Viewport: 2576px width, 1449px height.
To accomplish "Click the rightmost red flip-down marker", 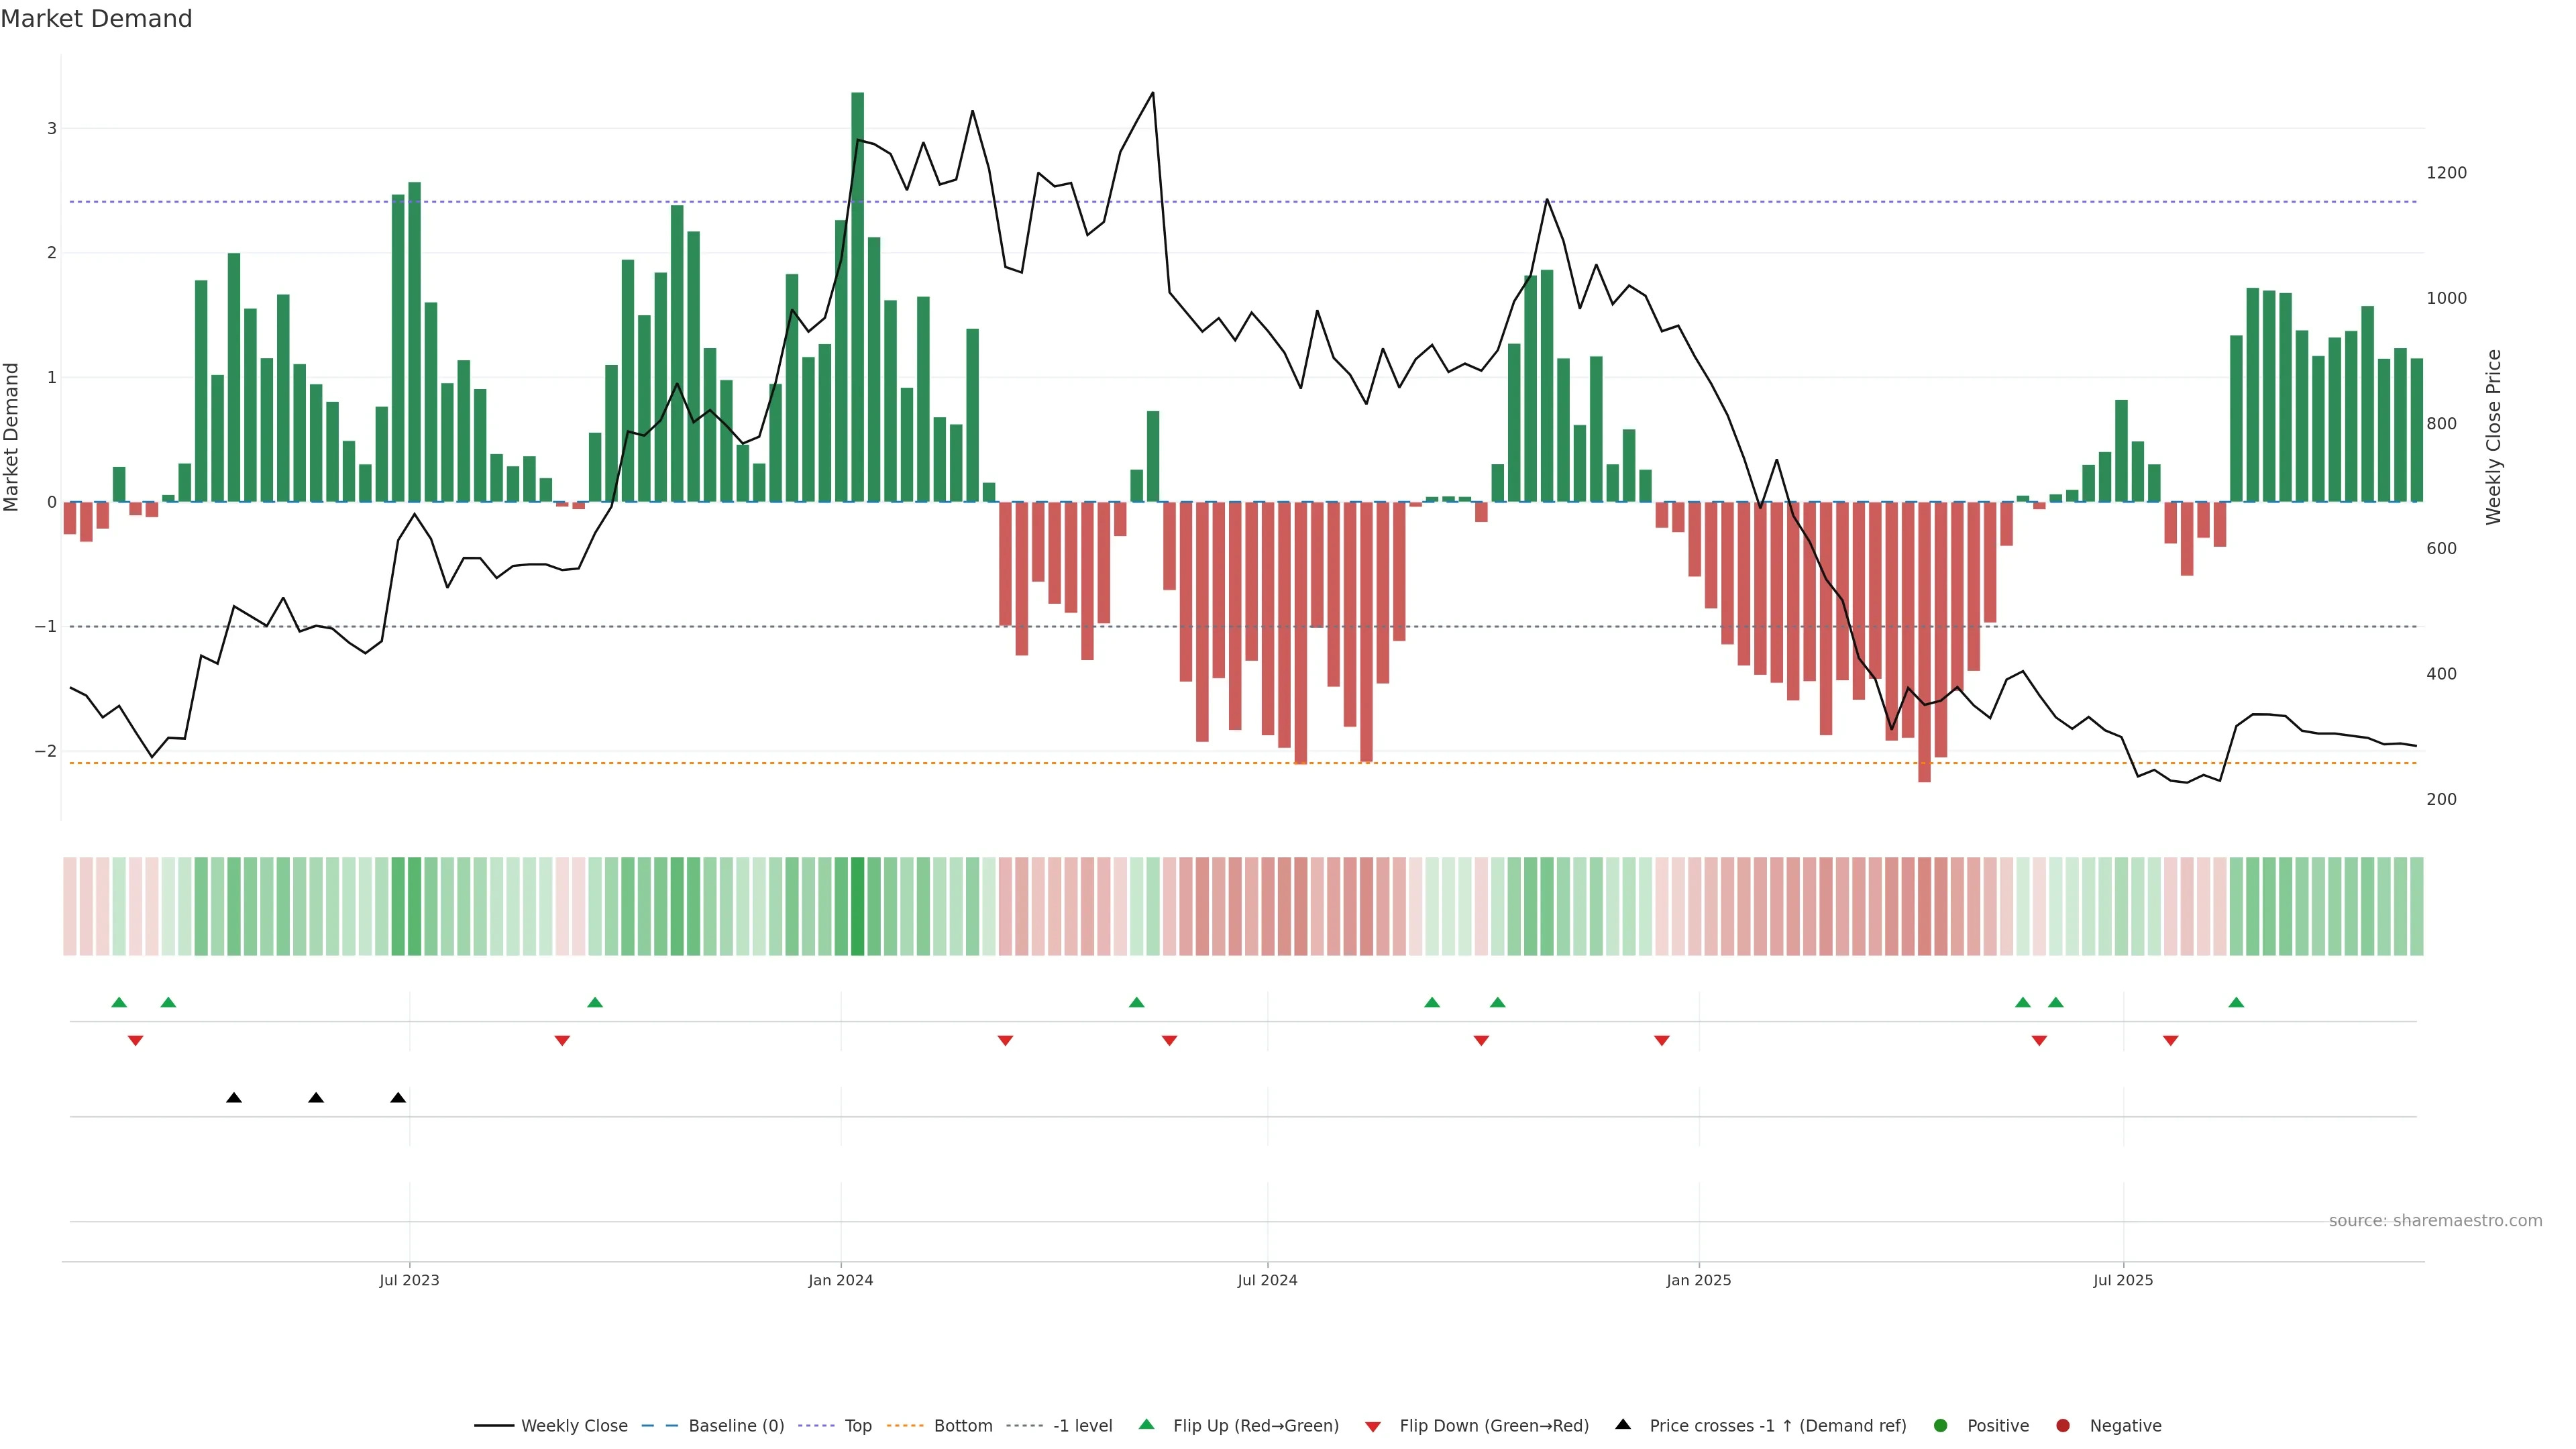I will 2170,1041.
